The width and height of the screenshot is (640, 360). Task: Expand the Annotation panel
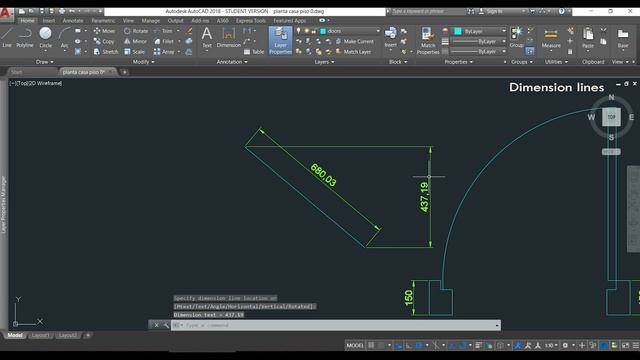click(x=232, y=62)
